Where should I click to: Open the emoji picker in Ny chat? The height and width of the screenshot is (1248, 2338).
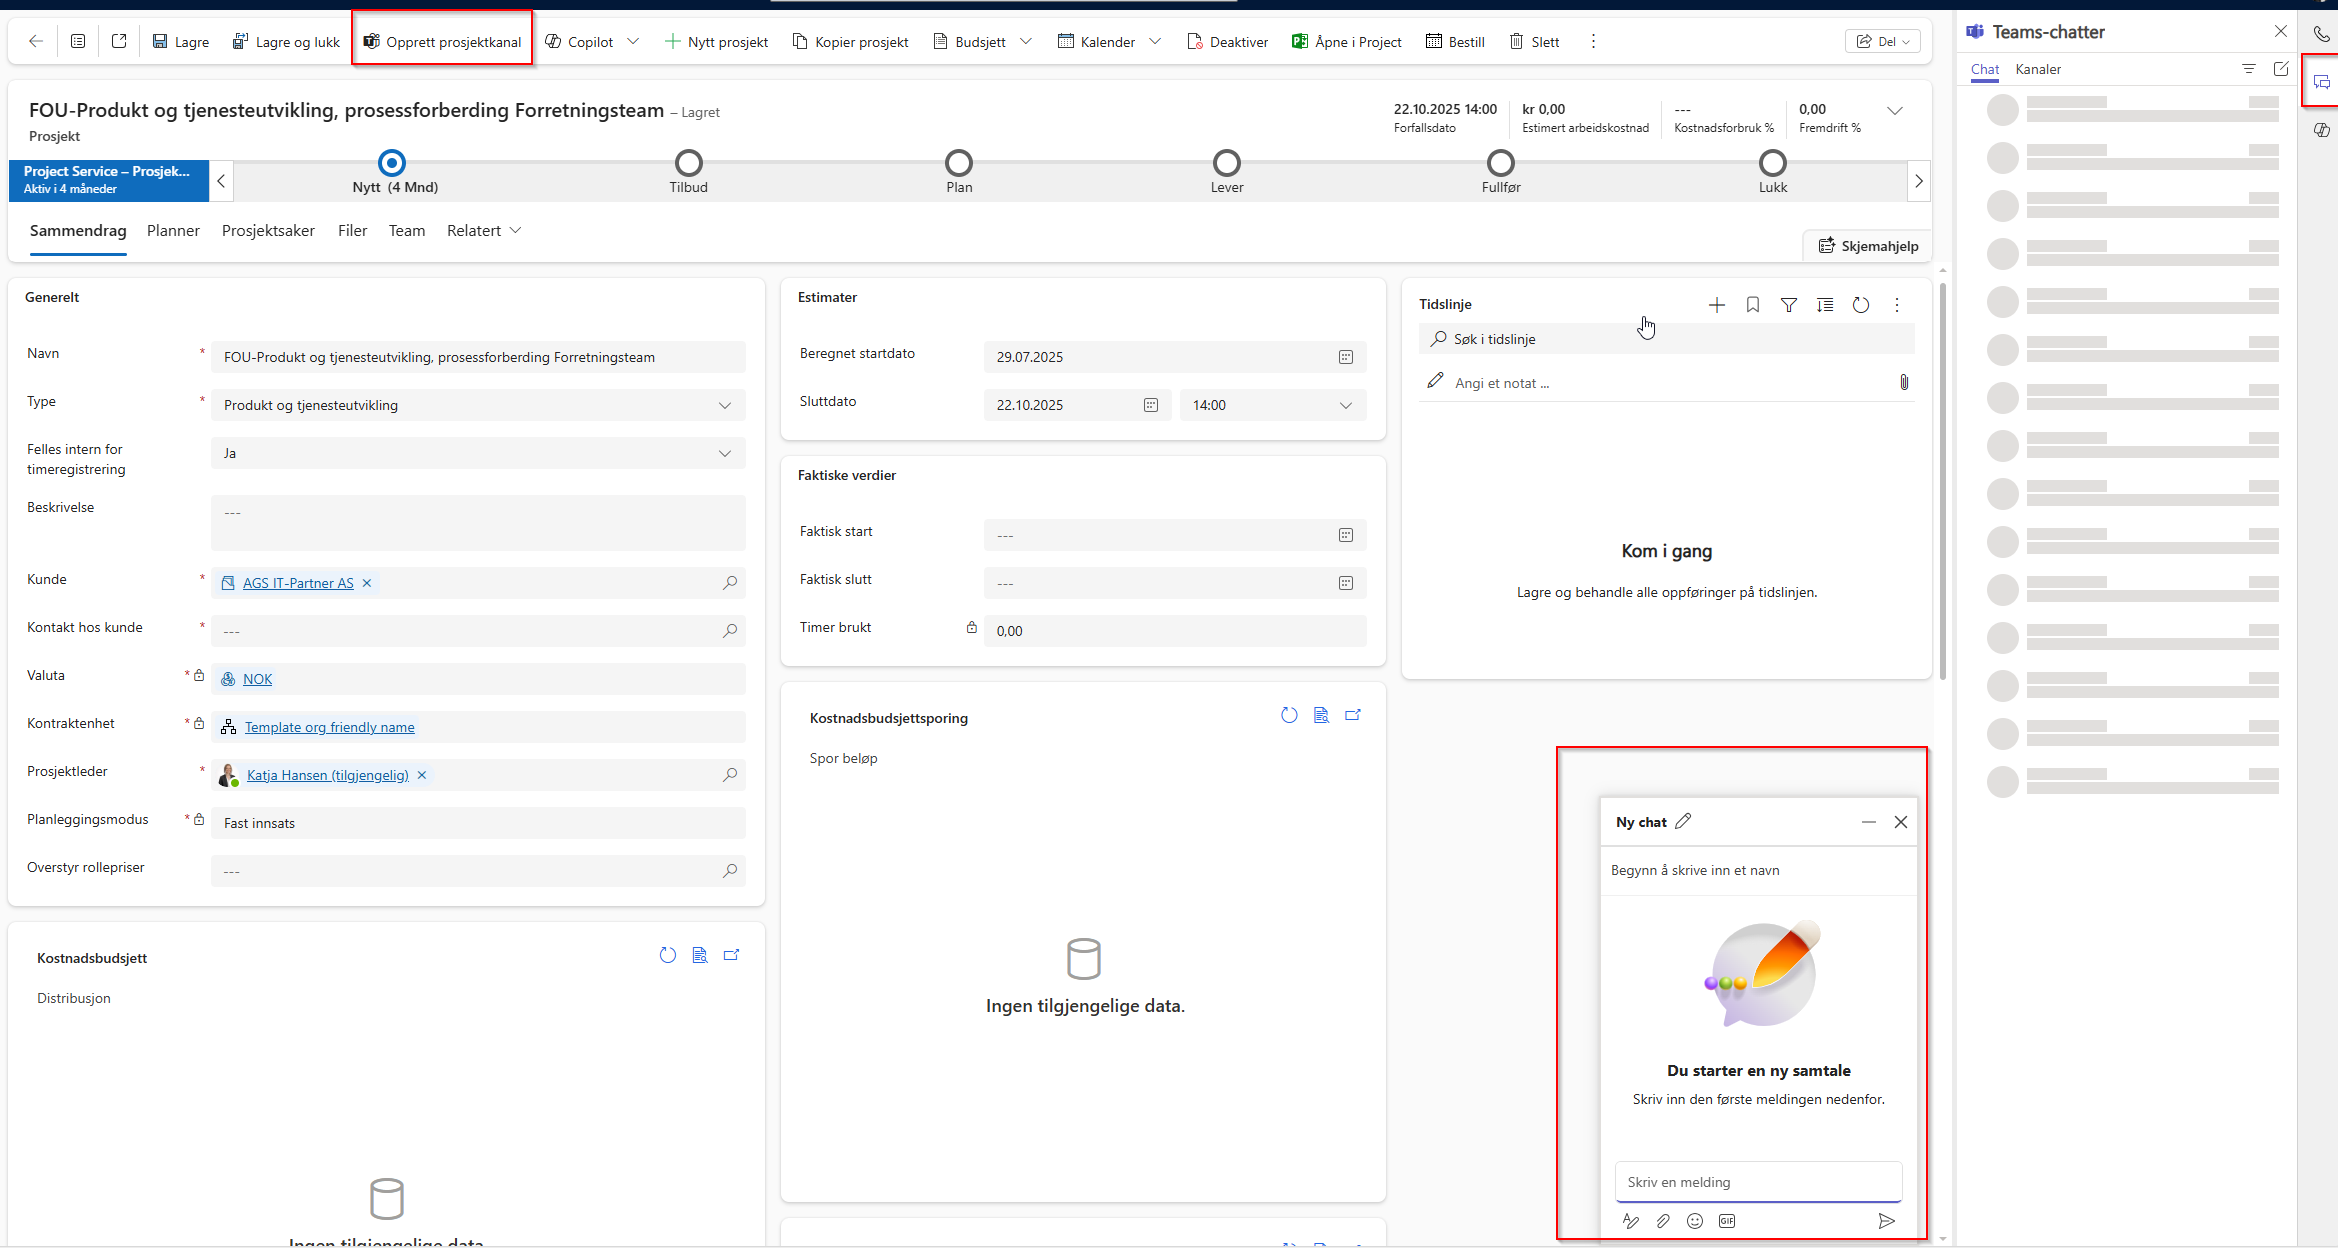[1694, 1220]
